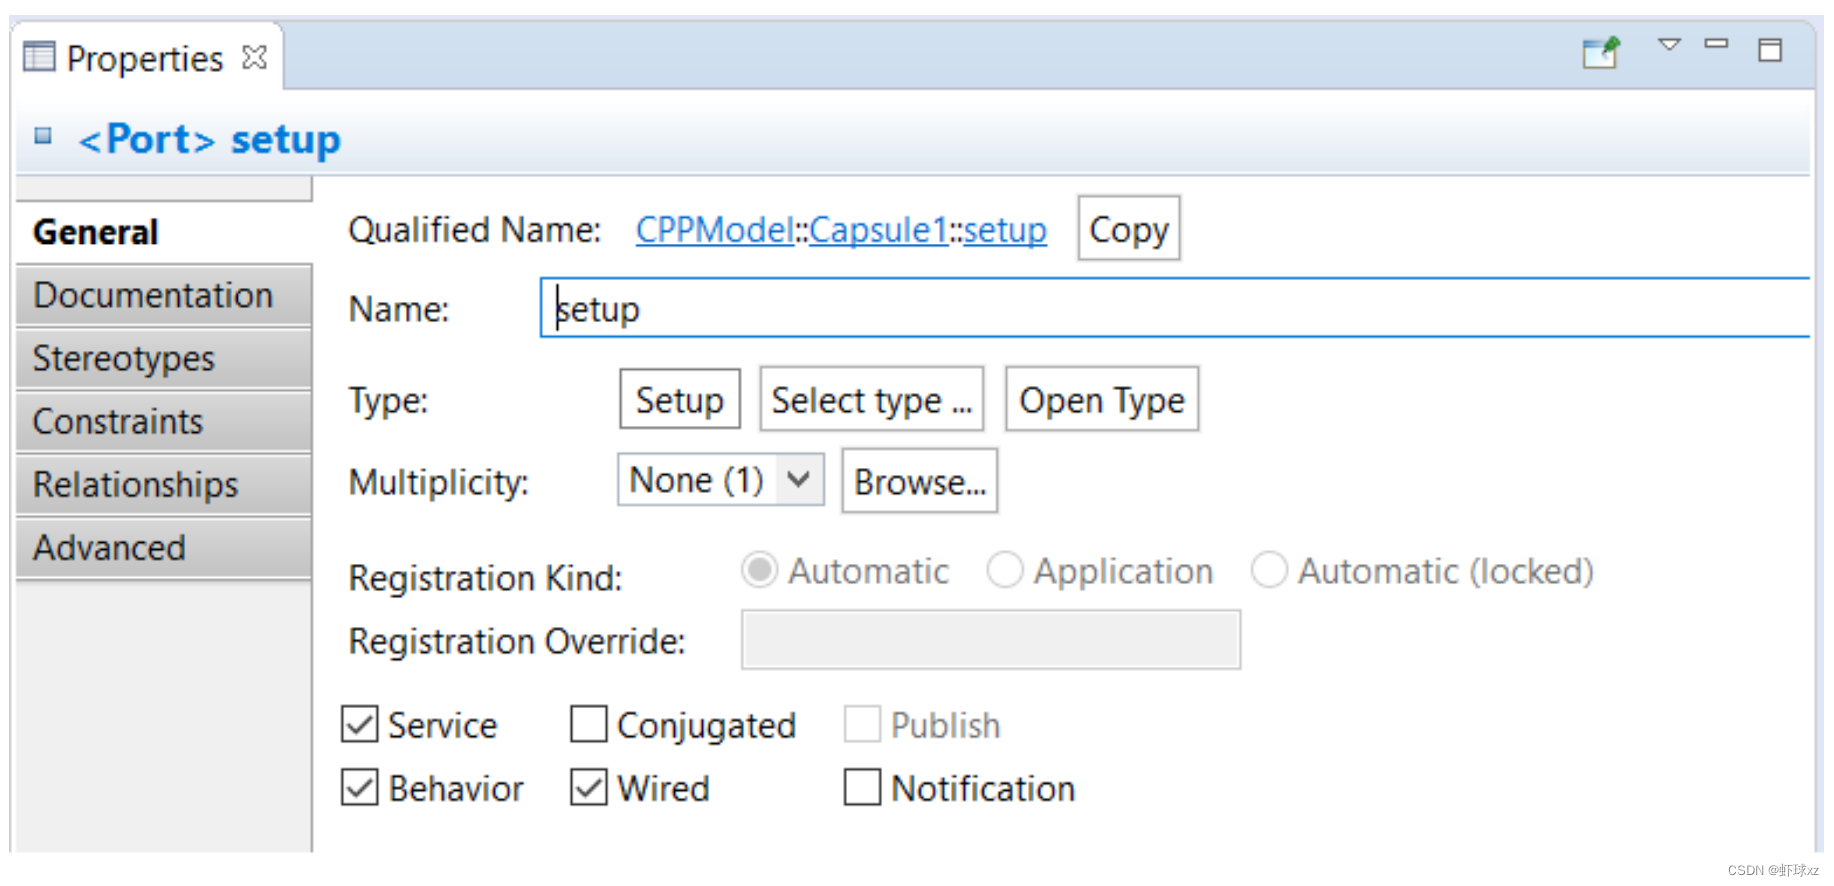The width and height of the screenshot is (1834, 886).
Task: Select Automatic (locked) registration kind
Action: coord(1269,571)
